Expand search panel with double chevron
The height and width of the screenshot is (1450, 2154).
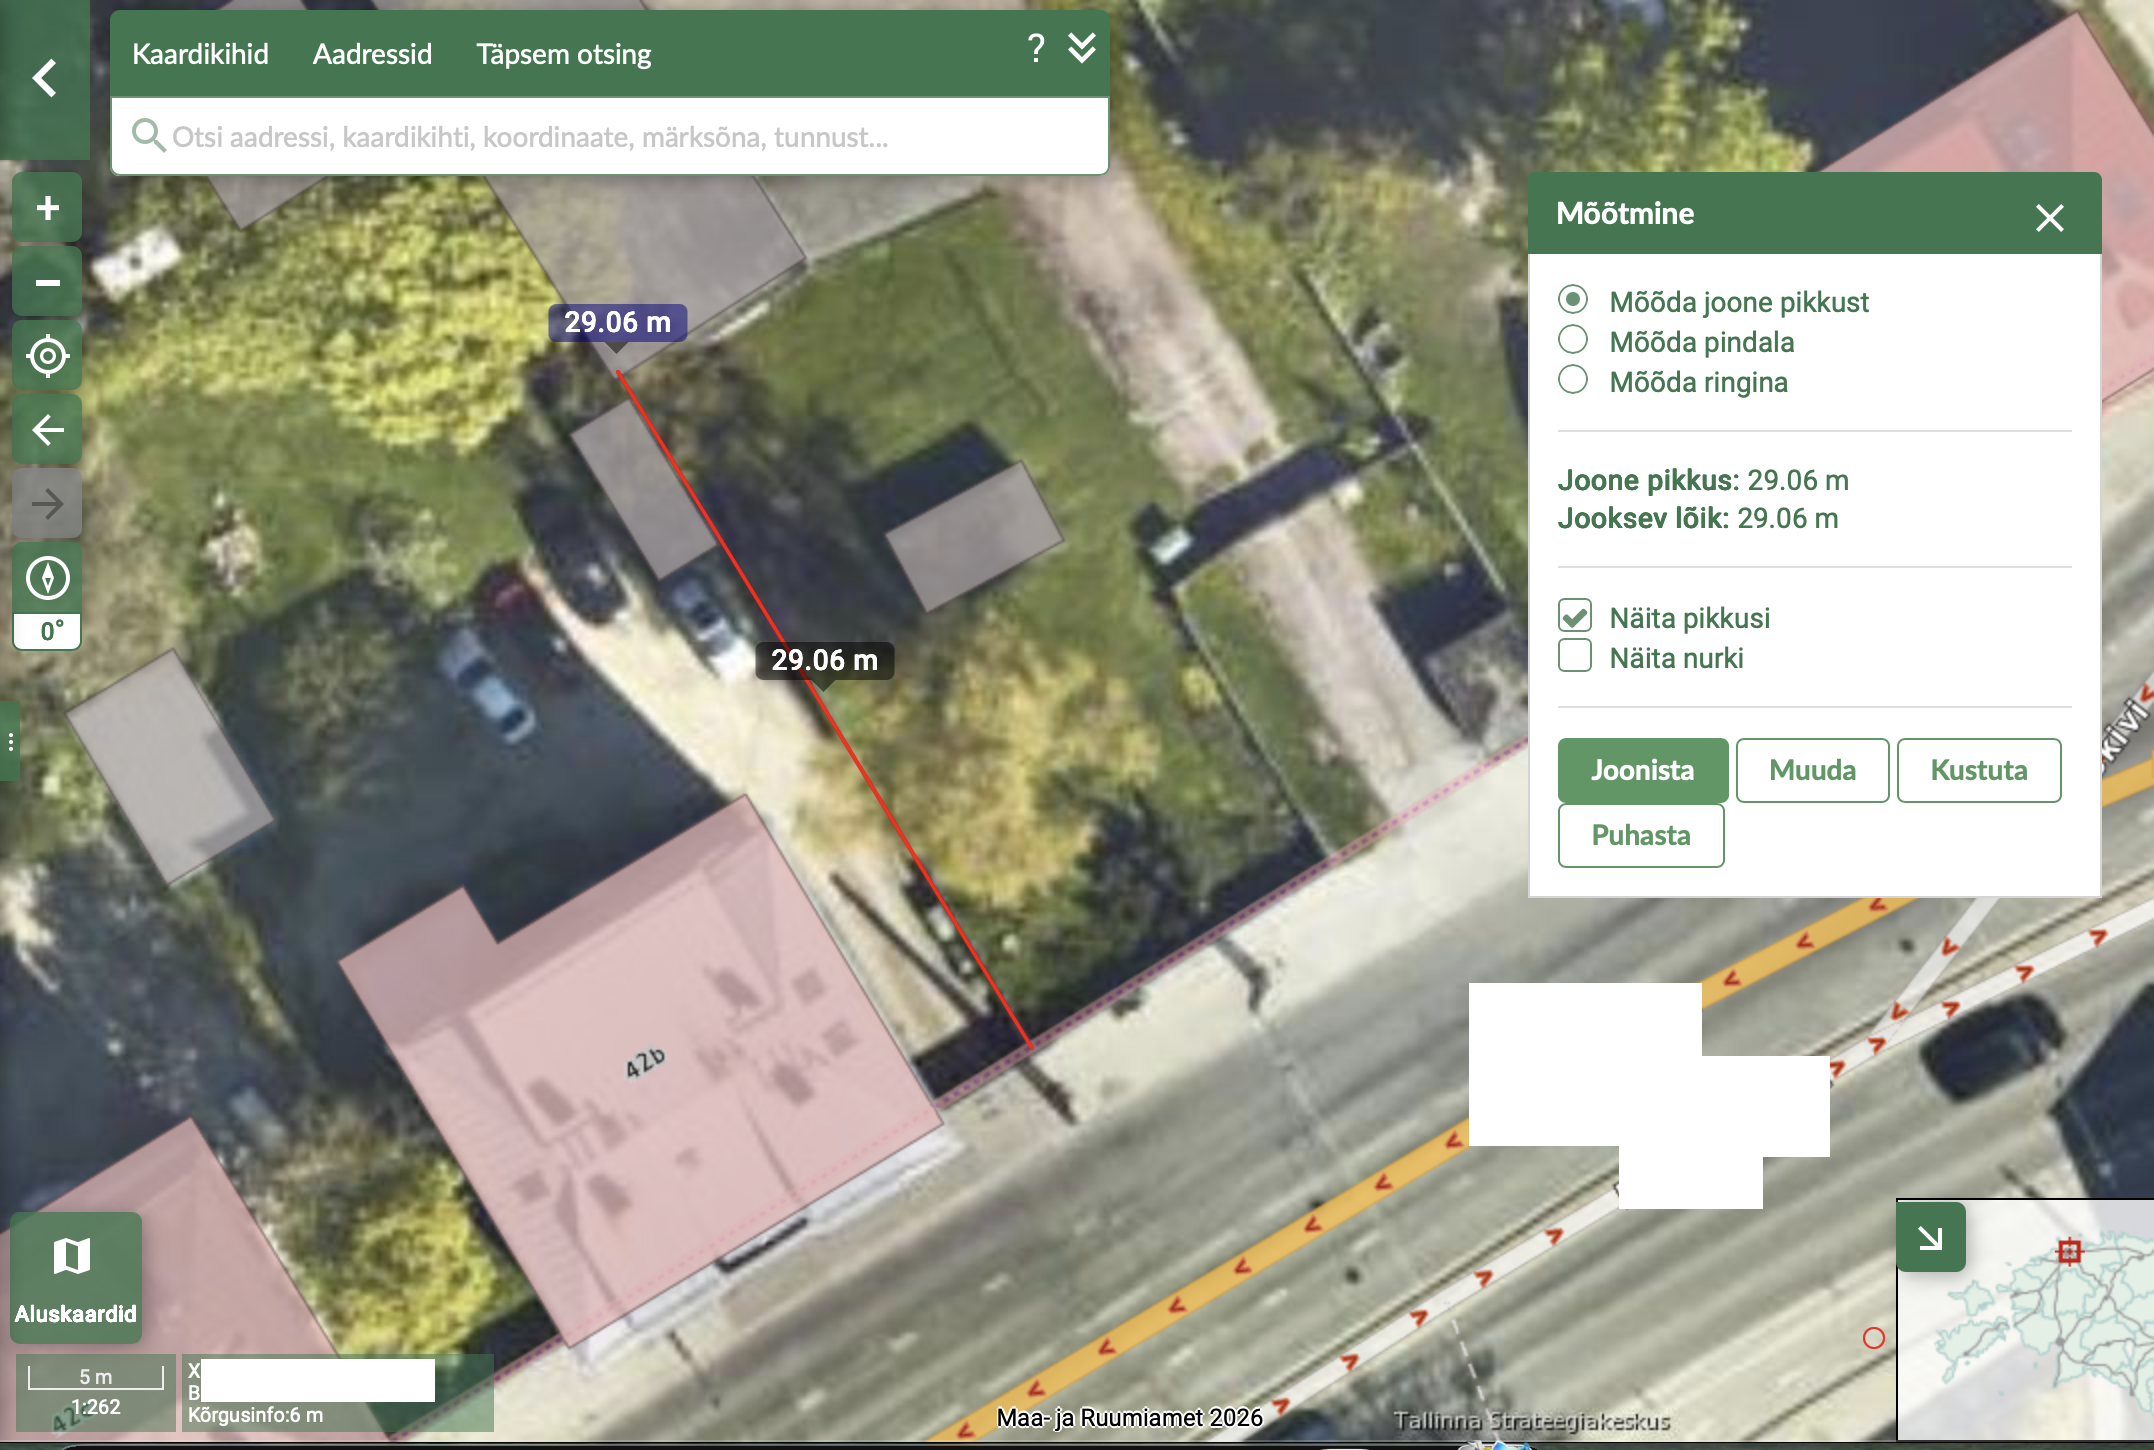tap(1082, 48)
